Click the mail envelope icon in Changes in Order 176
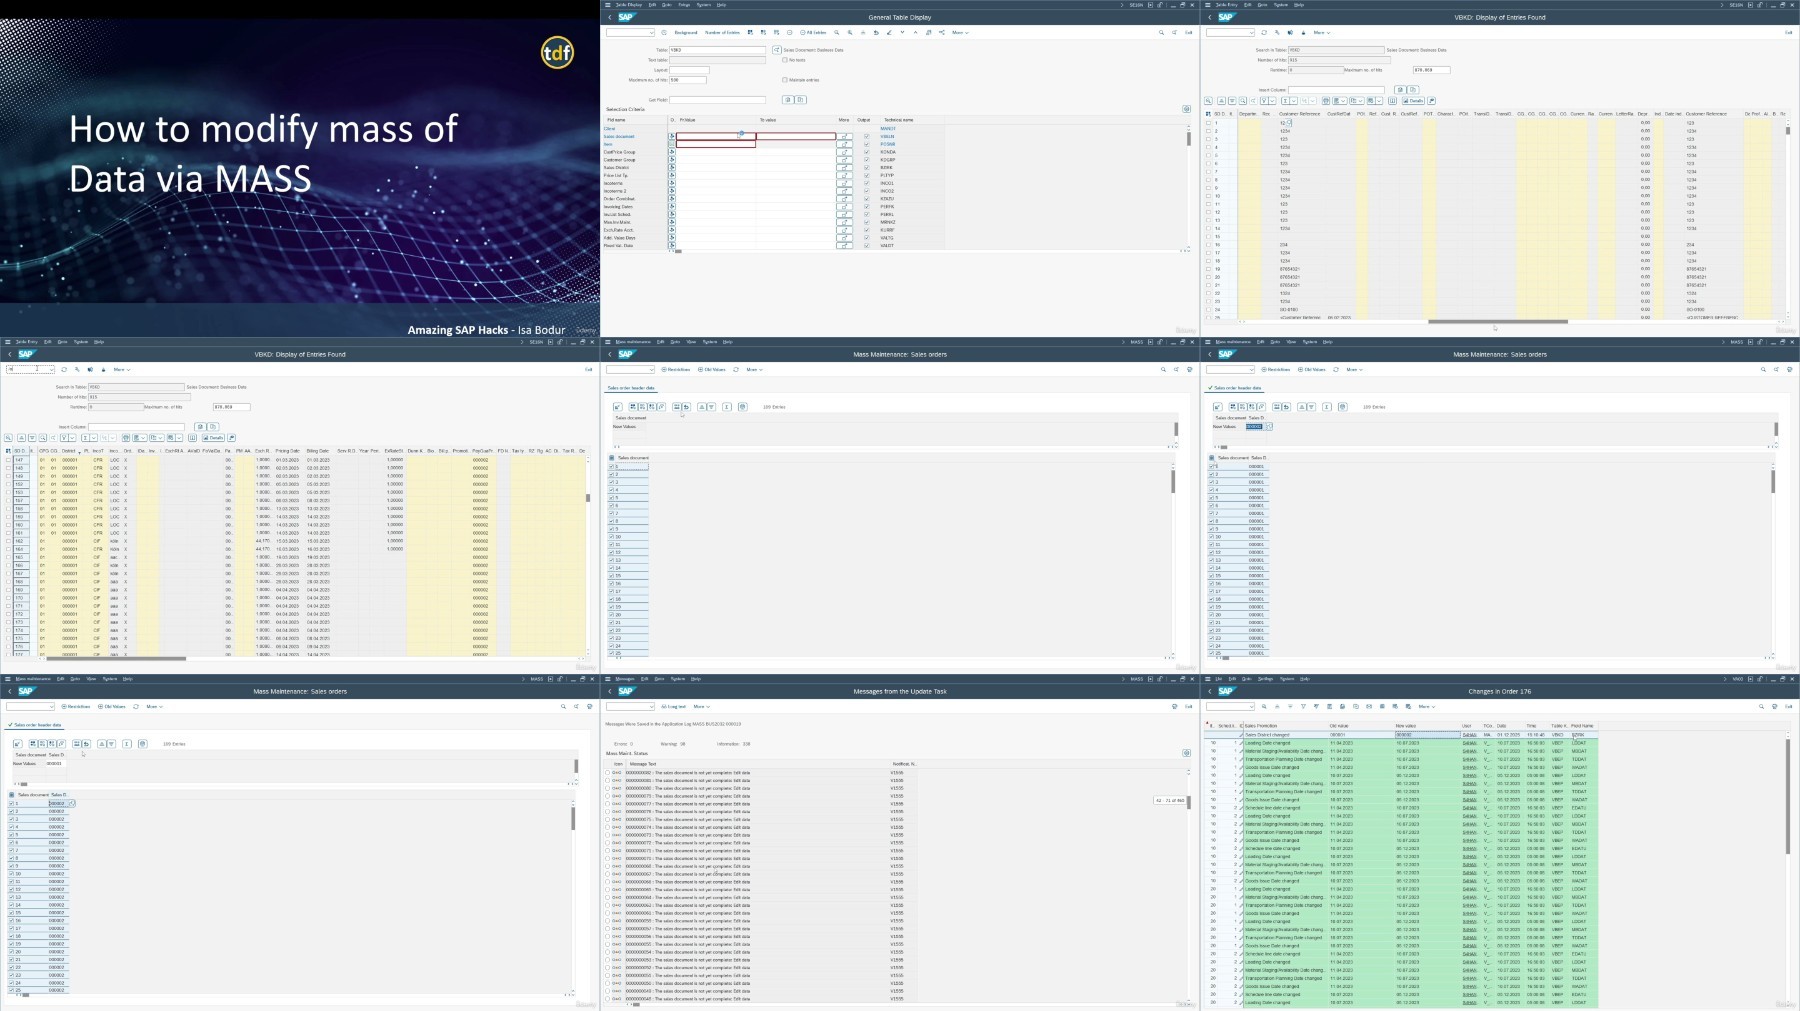 coord(1369,706)
